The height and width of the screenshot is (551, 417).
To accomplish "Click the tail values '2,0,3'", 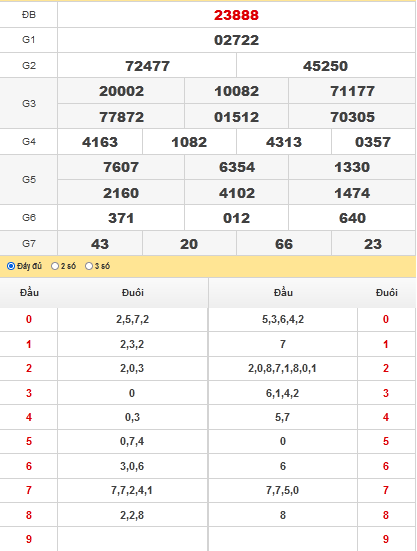I will [132, 368].
